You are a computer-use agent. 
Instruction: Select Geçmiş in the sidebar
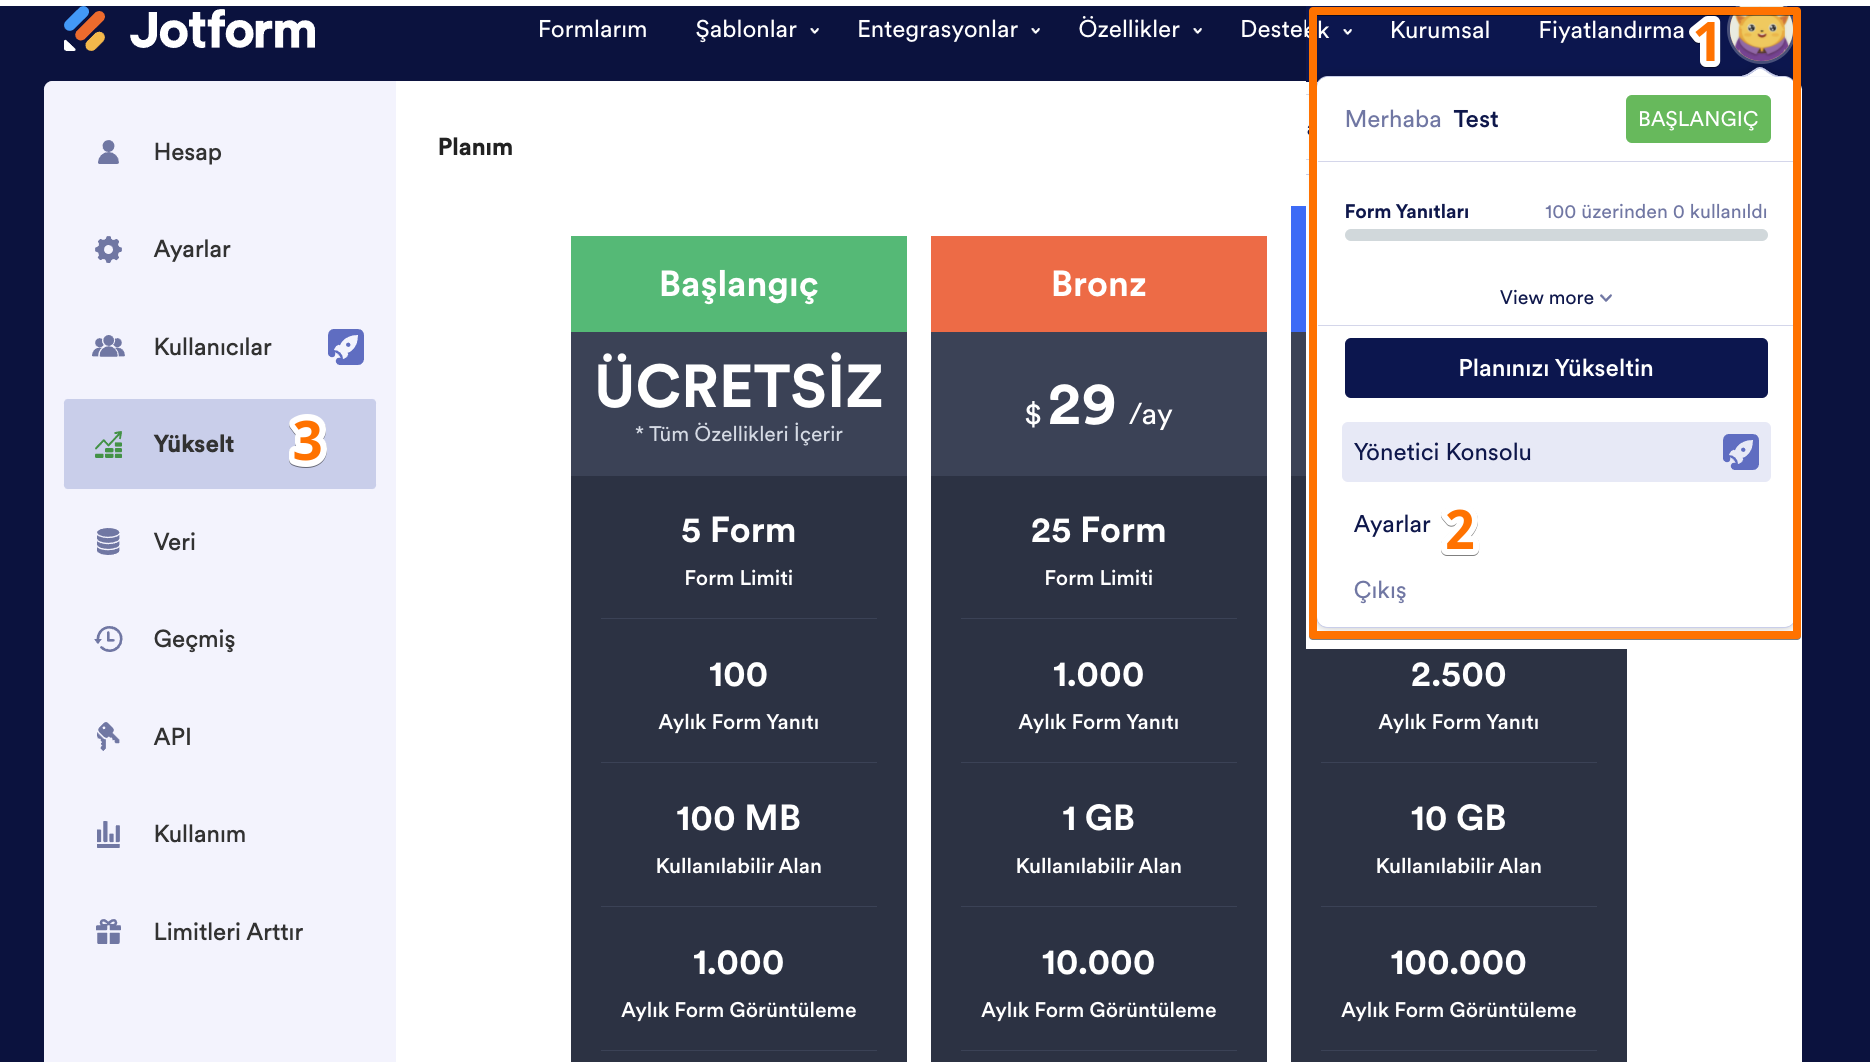pos(220,639)
